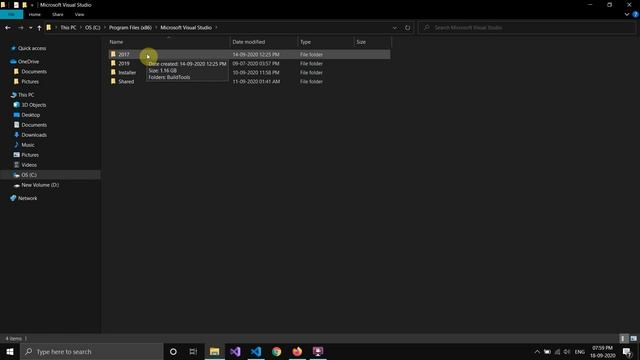Select Shared's File folder type cell
640x360 pixels.
(311, 82)
